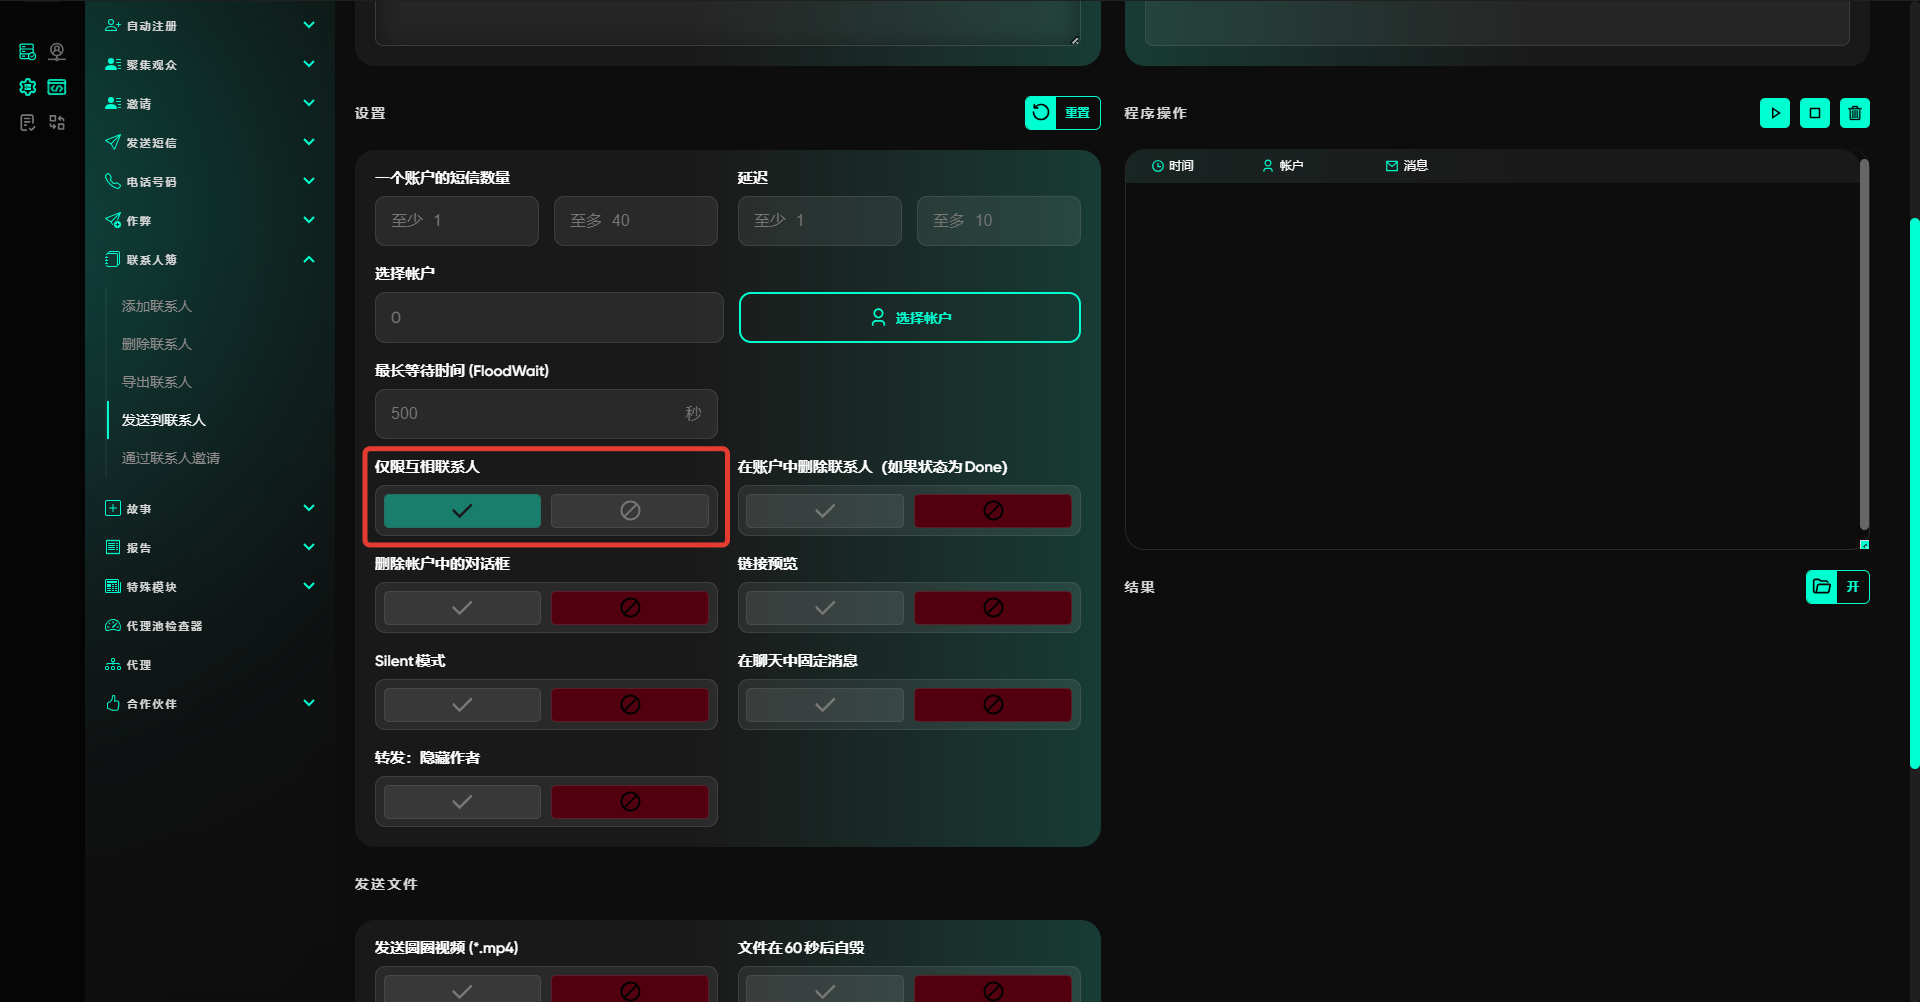Viewport: 1920px width, 1002px height.
Task: Disable 仅限互相联系人 with the ban option
Action: [630, 511]
